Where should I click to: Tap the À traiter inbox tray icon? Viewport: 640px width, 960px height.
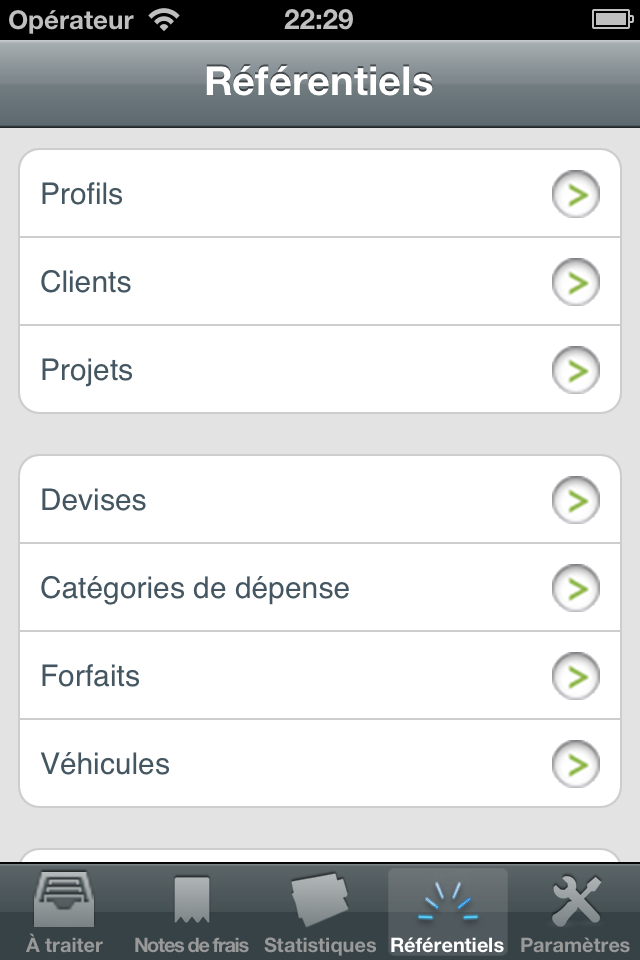click(x=64, y=899)
